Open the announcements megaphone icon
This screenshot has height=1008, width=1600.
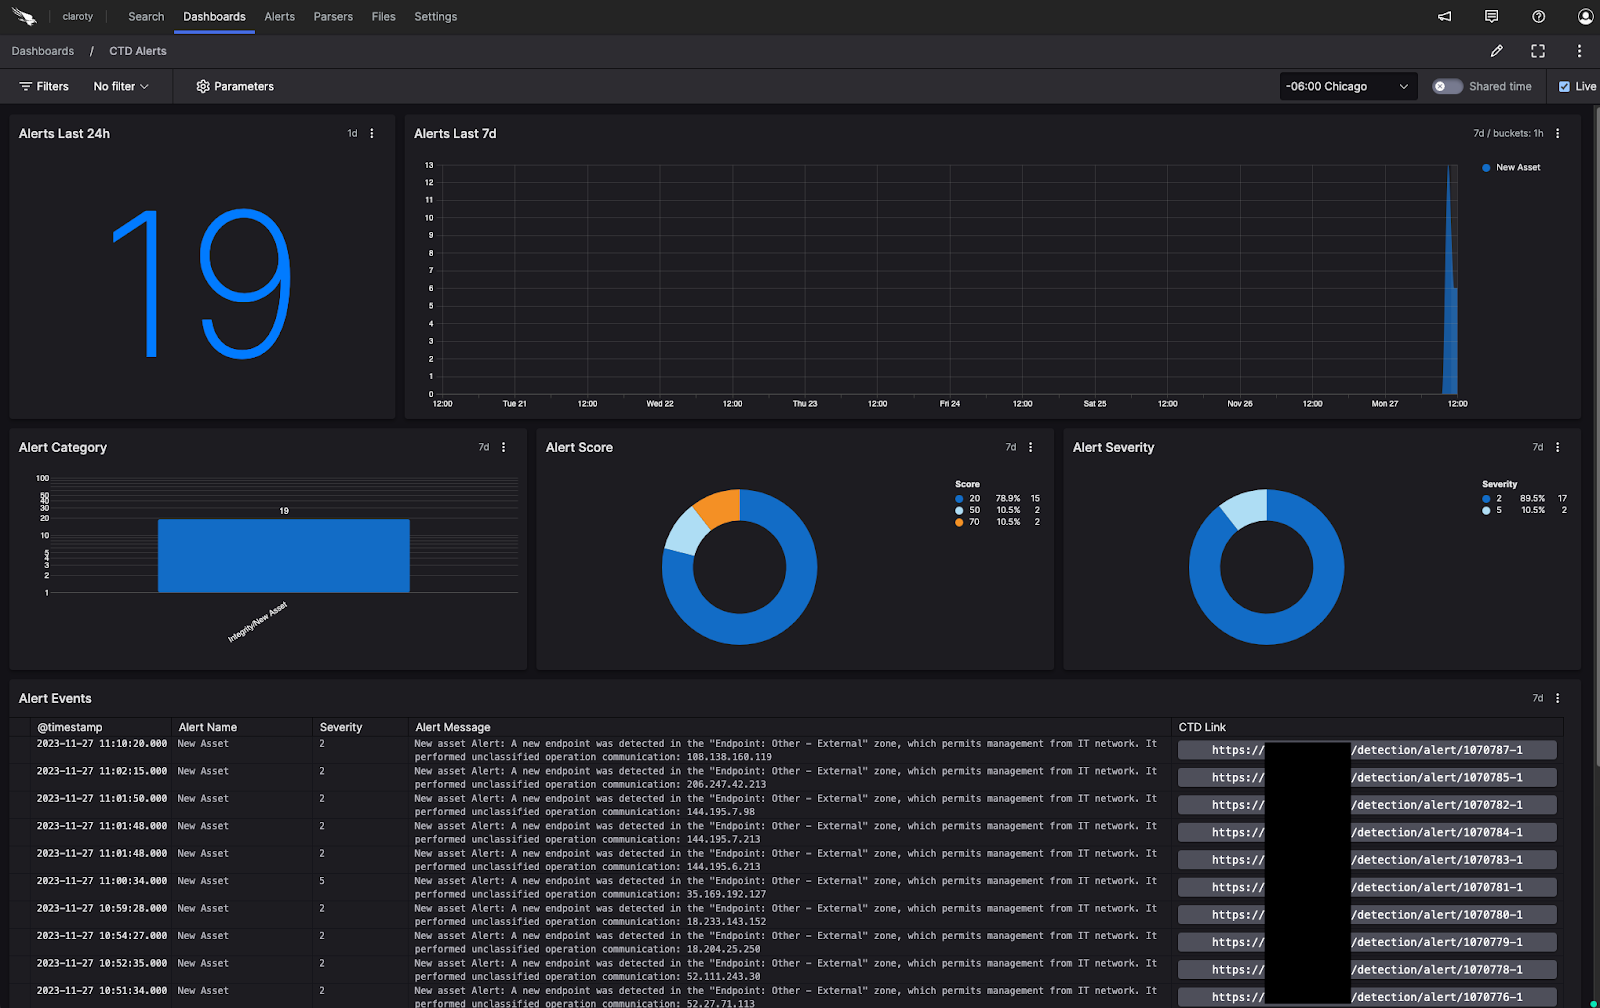point(1445,17)
